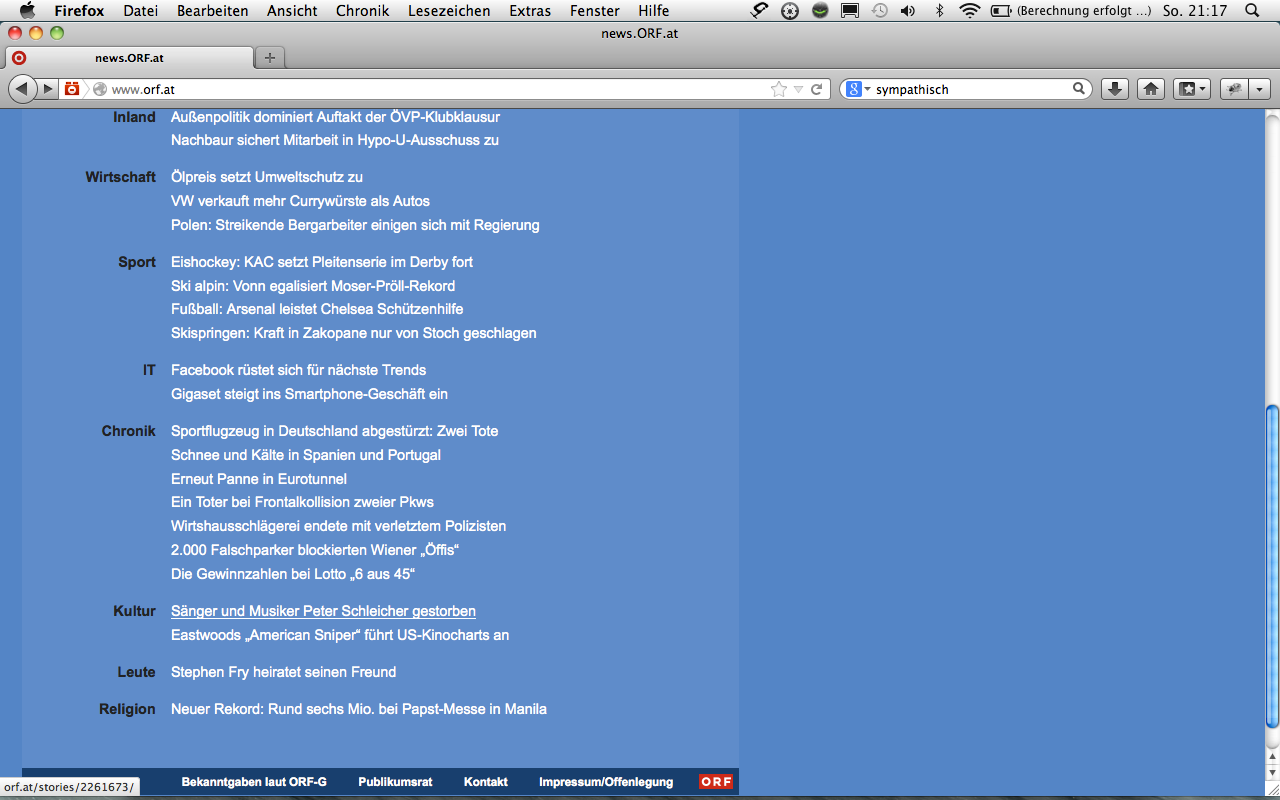
Task: Click the Kultur section label
Action: click(134, 611)
